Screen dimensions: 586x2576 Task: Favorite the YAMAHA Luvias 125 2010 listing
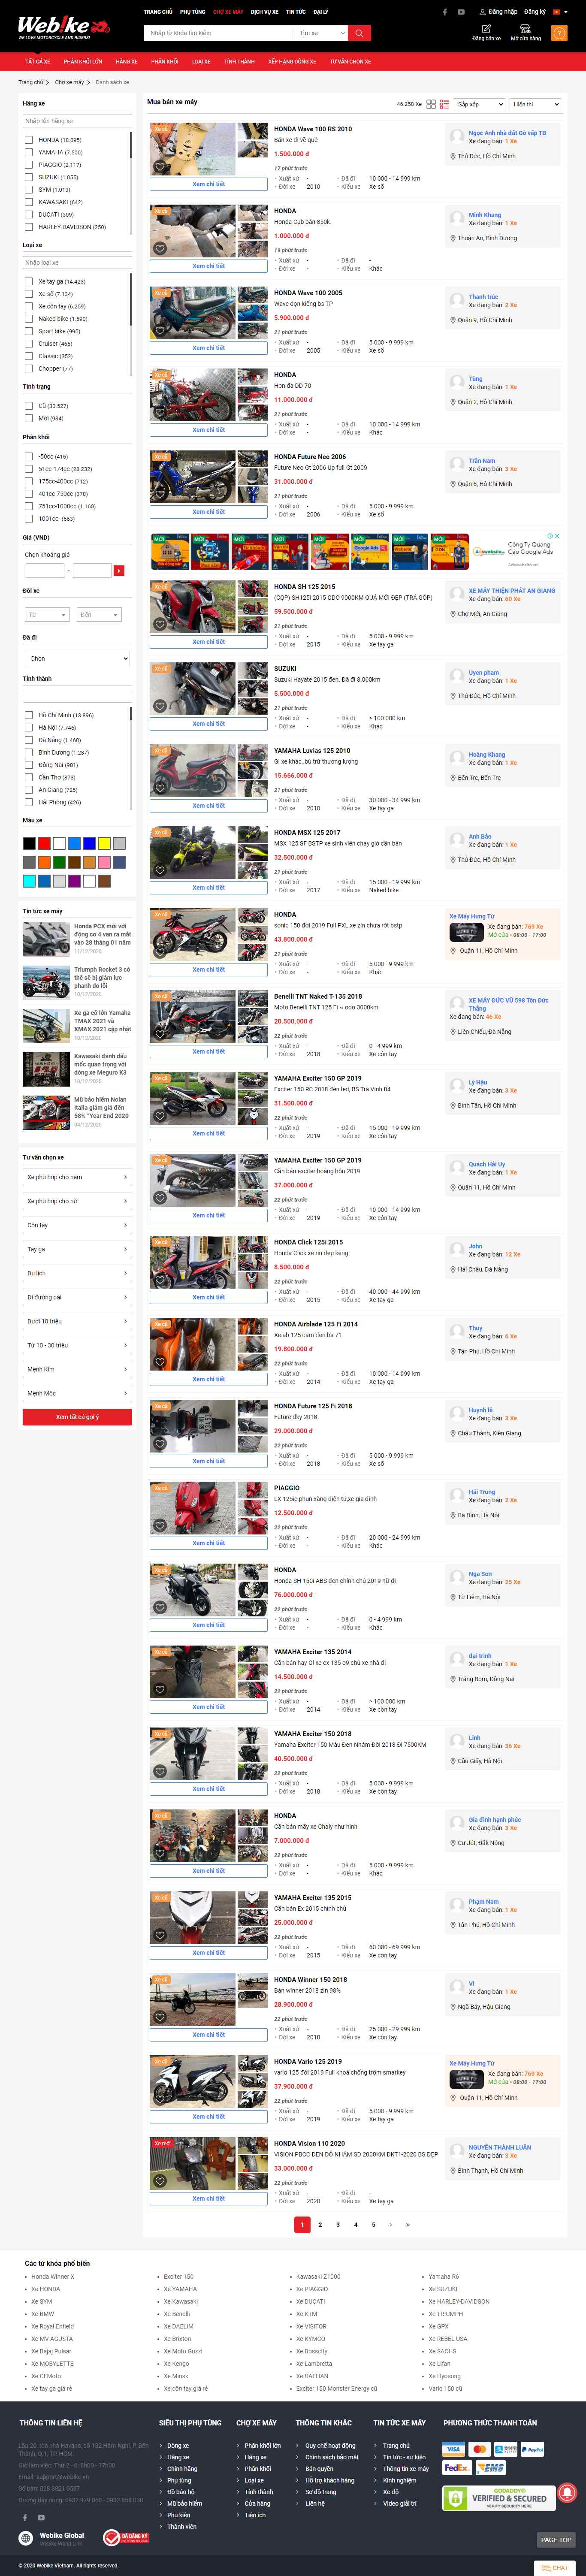point(159,788)
